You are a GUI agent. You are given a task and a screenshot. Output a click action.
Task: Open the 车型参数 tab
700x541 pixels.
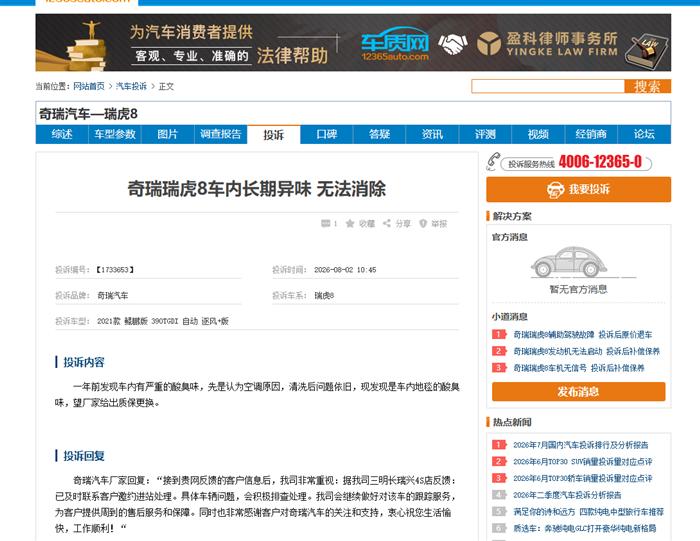[x=115, y=134]
